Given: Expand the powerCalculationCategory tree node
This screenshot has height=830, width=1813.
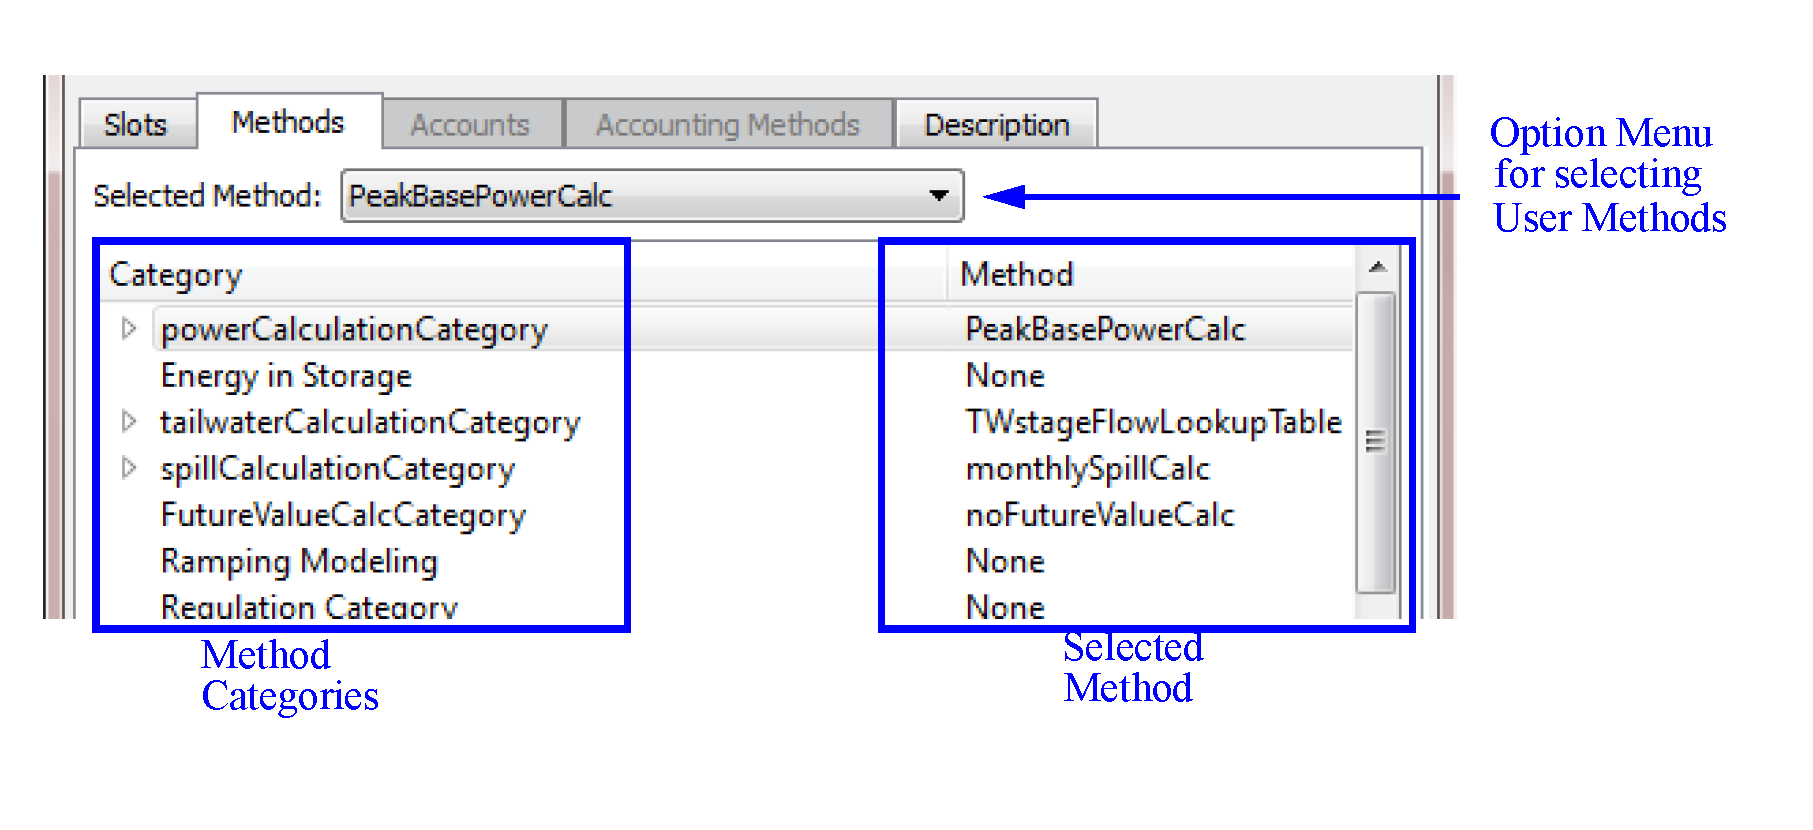Looking at the screenshot, I should tap(128, 329).
